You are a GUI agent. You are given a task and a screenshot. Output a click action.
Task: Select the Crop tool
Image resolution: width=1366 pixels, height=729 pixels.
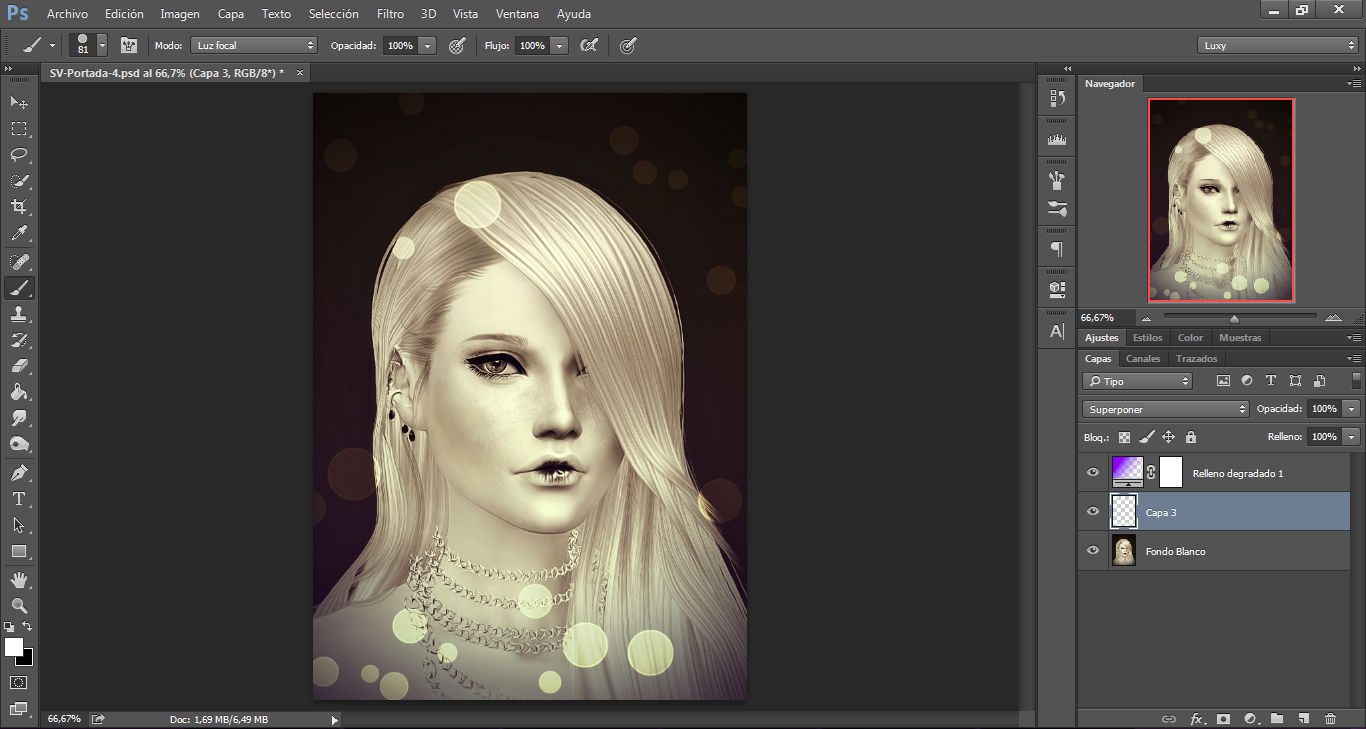pos(19,207)
